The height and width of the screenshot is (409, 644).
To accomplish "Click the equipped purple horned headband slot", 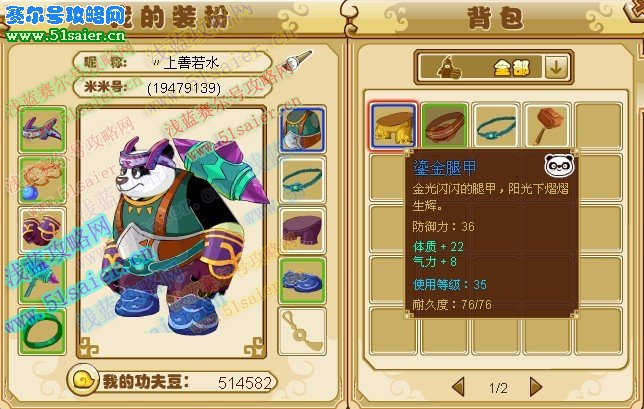I will (x=42, y=129).
